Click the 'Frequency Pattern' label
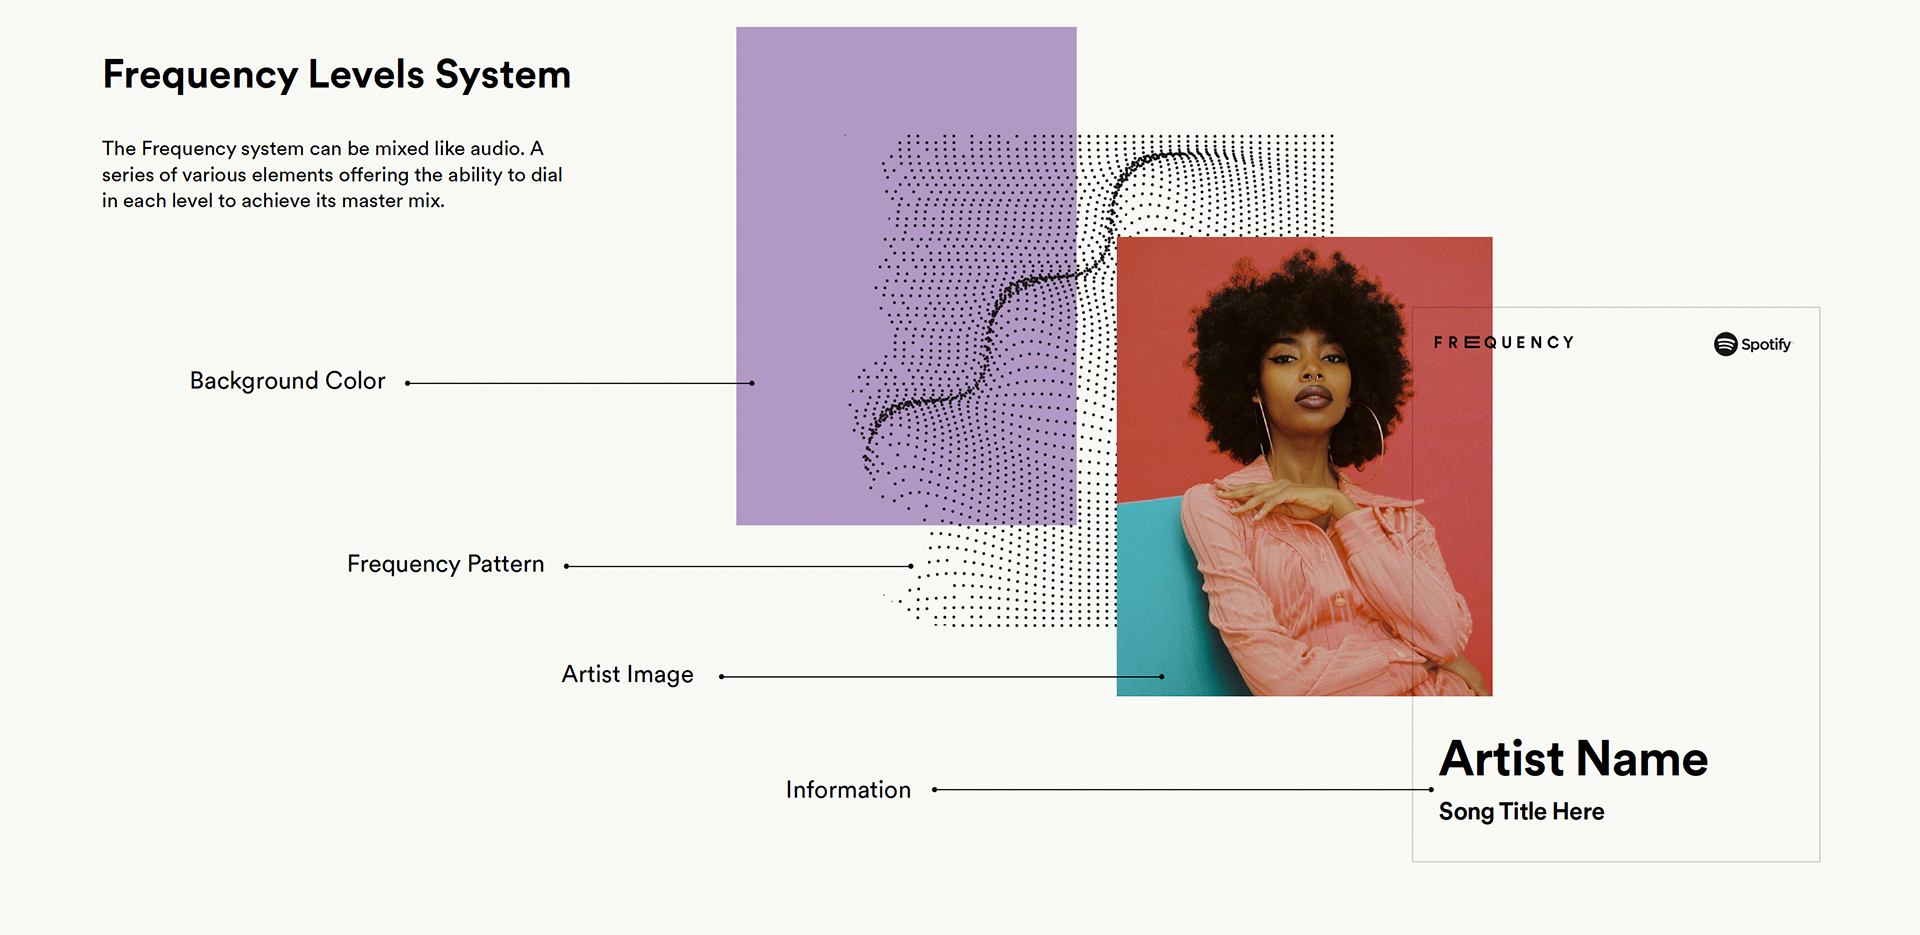1920x935 pixels. tap(445, 564)
